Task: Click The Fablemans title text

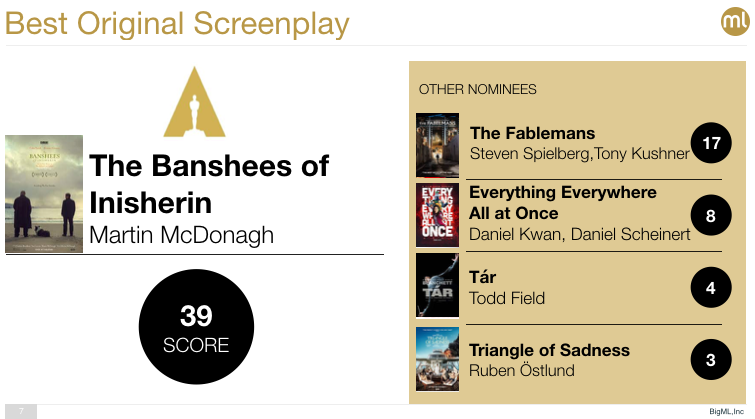Action: [532, 133]
